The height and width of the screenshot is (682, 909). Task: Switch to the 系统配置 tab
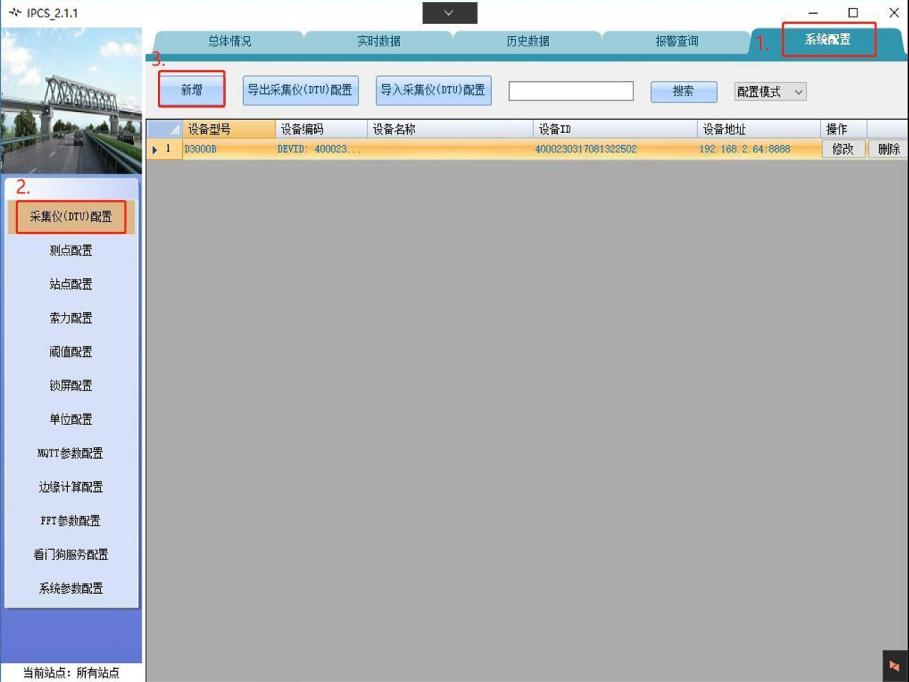(x=828, y=40)
